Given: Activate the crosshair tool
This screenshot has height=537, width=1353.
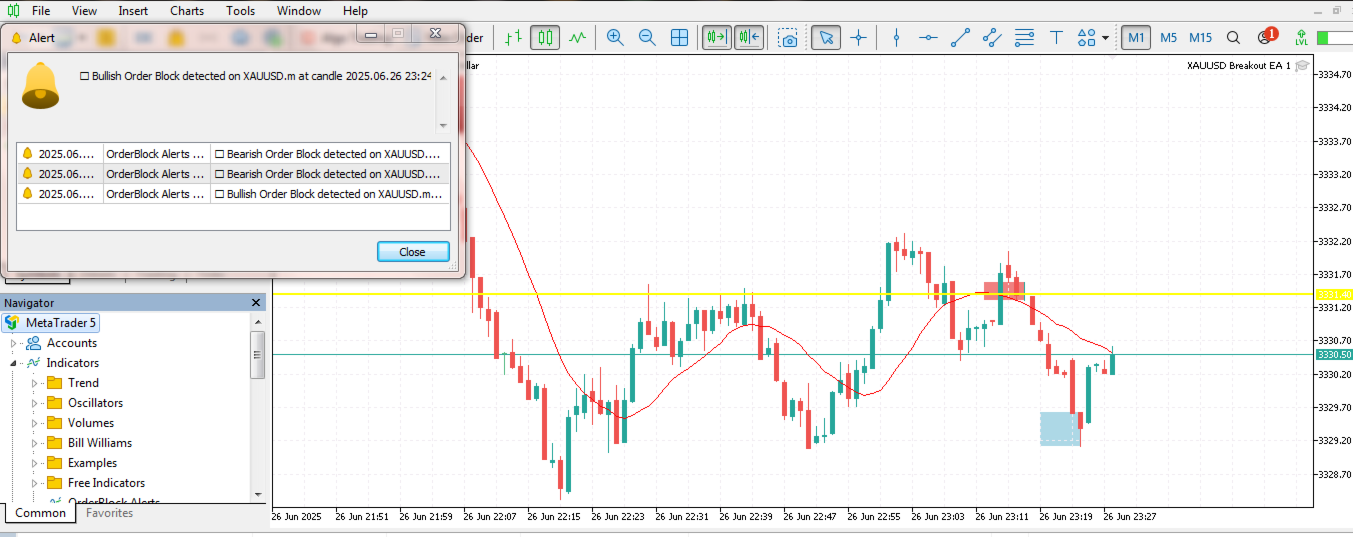Looking at the screenshot, I should (858, 38).
